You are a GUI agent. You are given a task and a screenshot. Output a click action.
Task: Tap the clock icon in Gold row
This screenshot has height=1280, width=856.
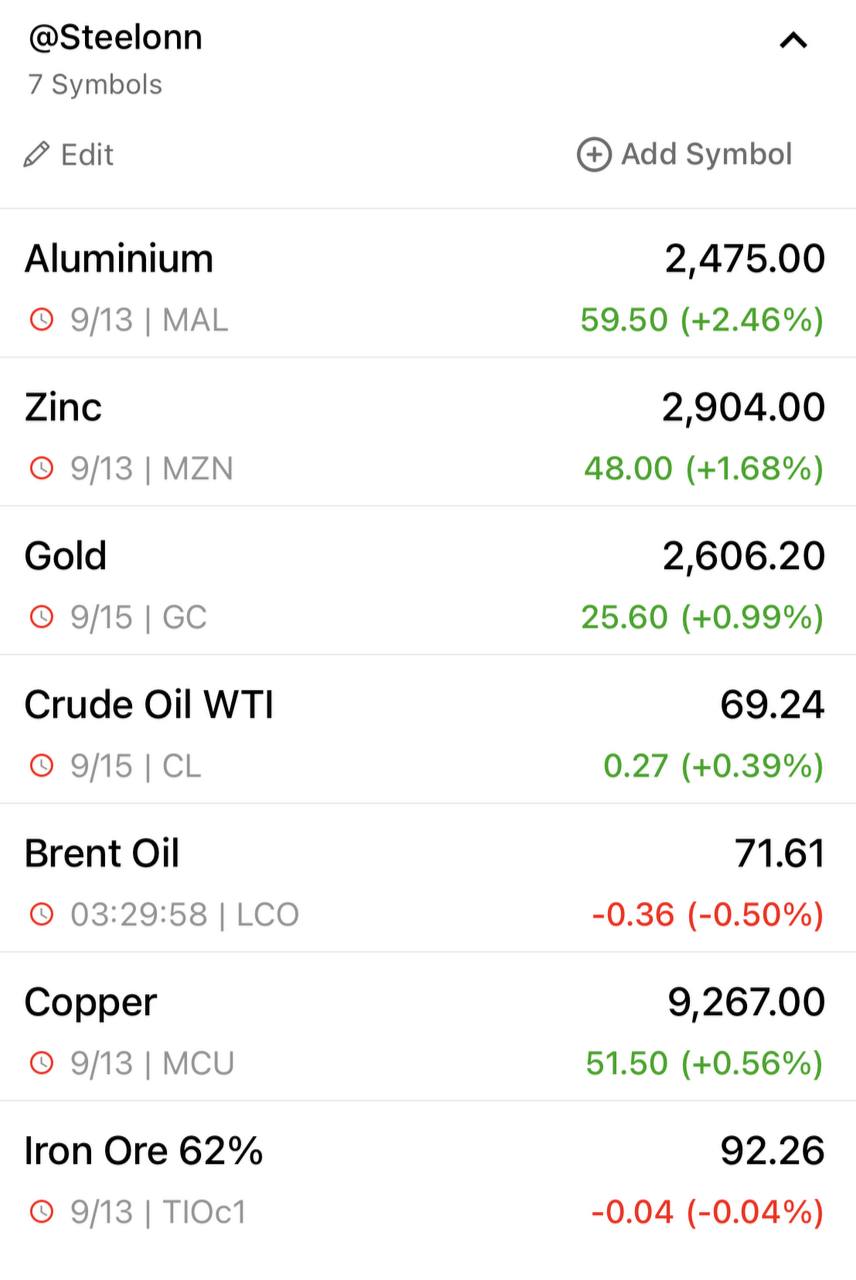[41, 617]
